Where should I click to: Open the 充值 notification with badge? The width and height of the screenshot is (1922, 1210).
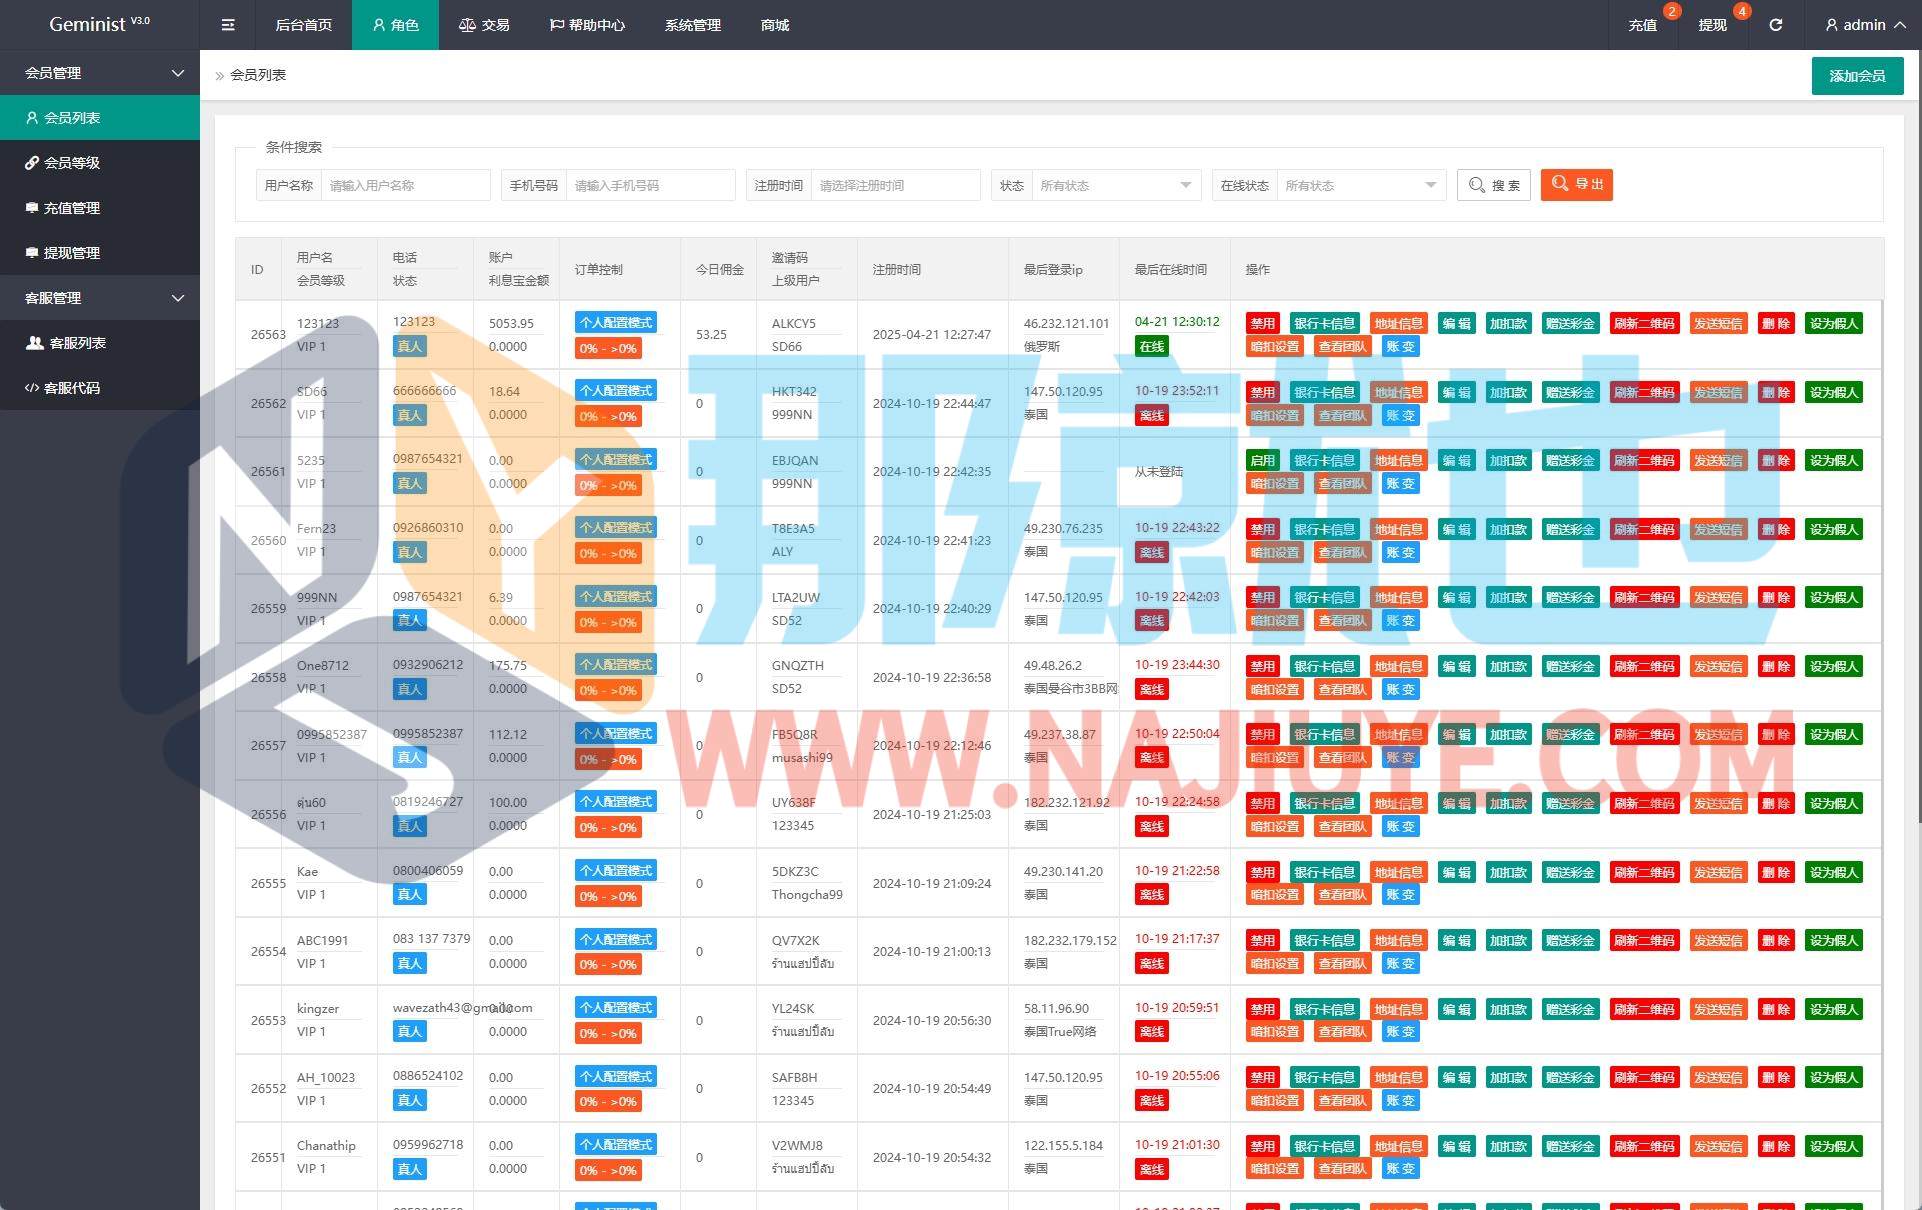pos(1642,25)
